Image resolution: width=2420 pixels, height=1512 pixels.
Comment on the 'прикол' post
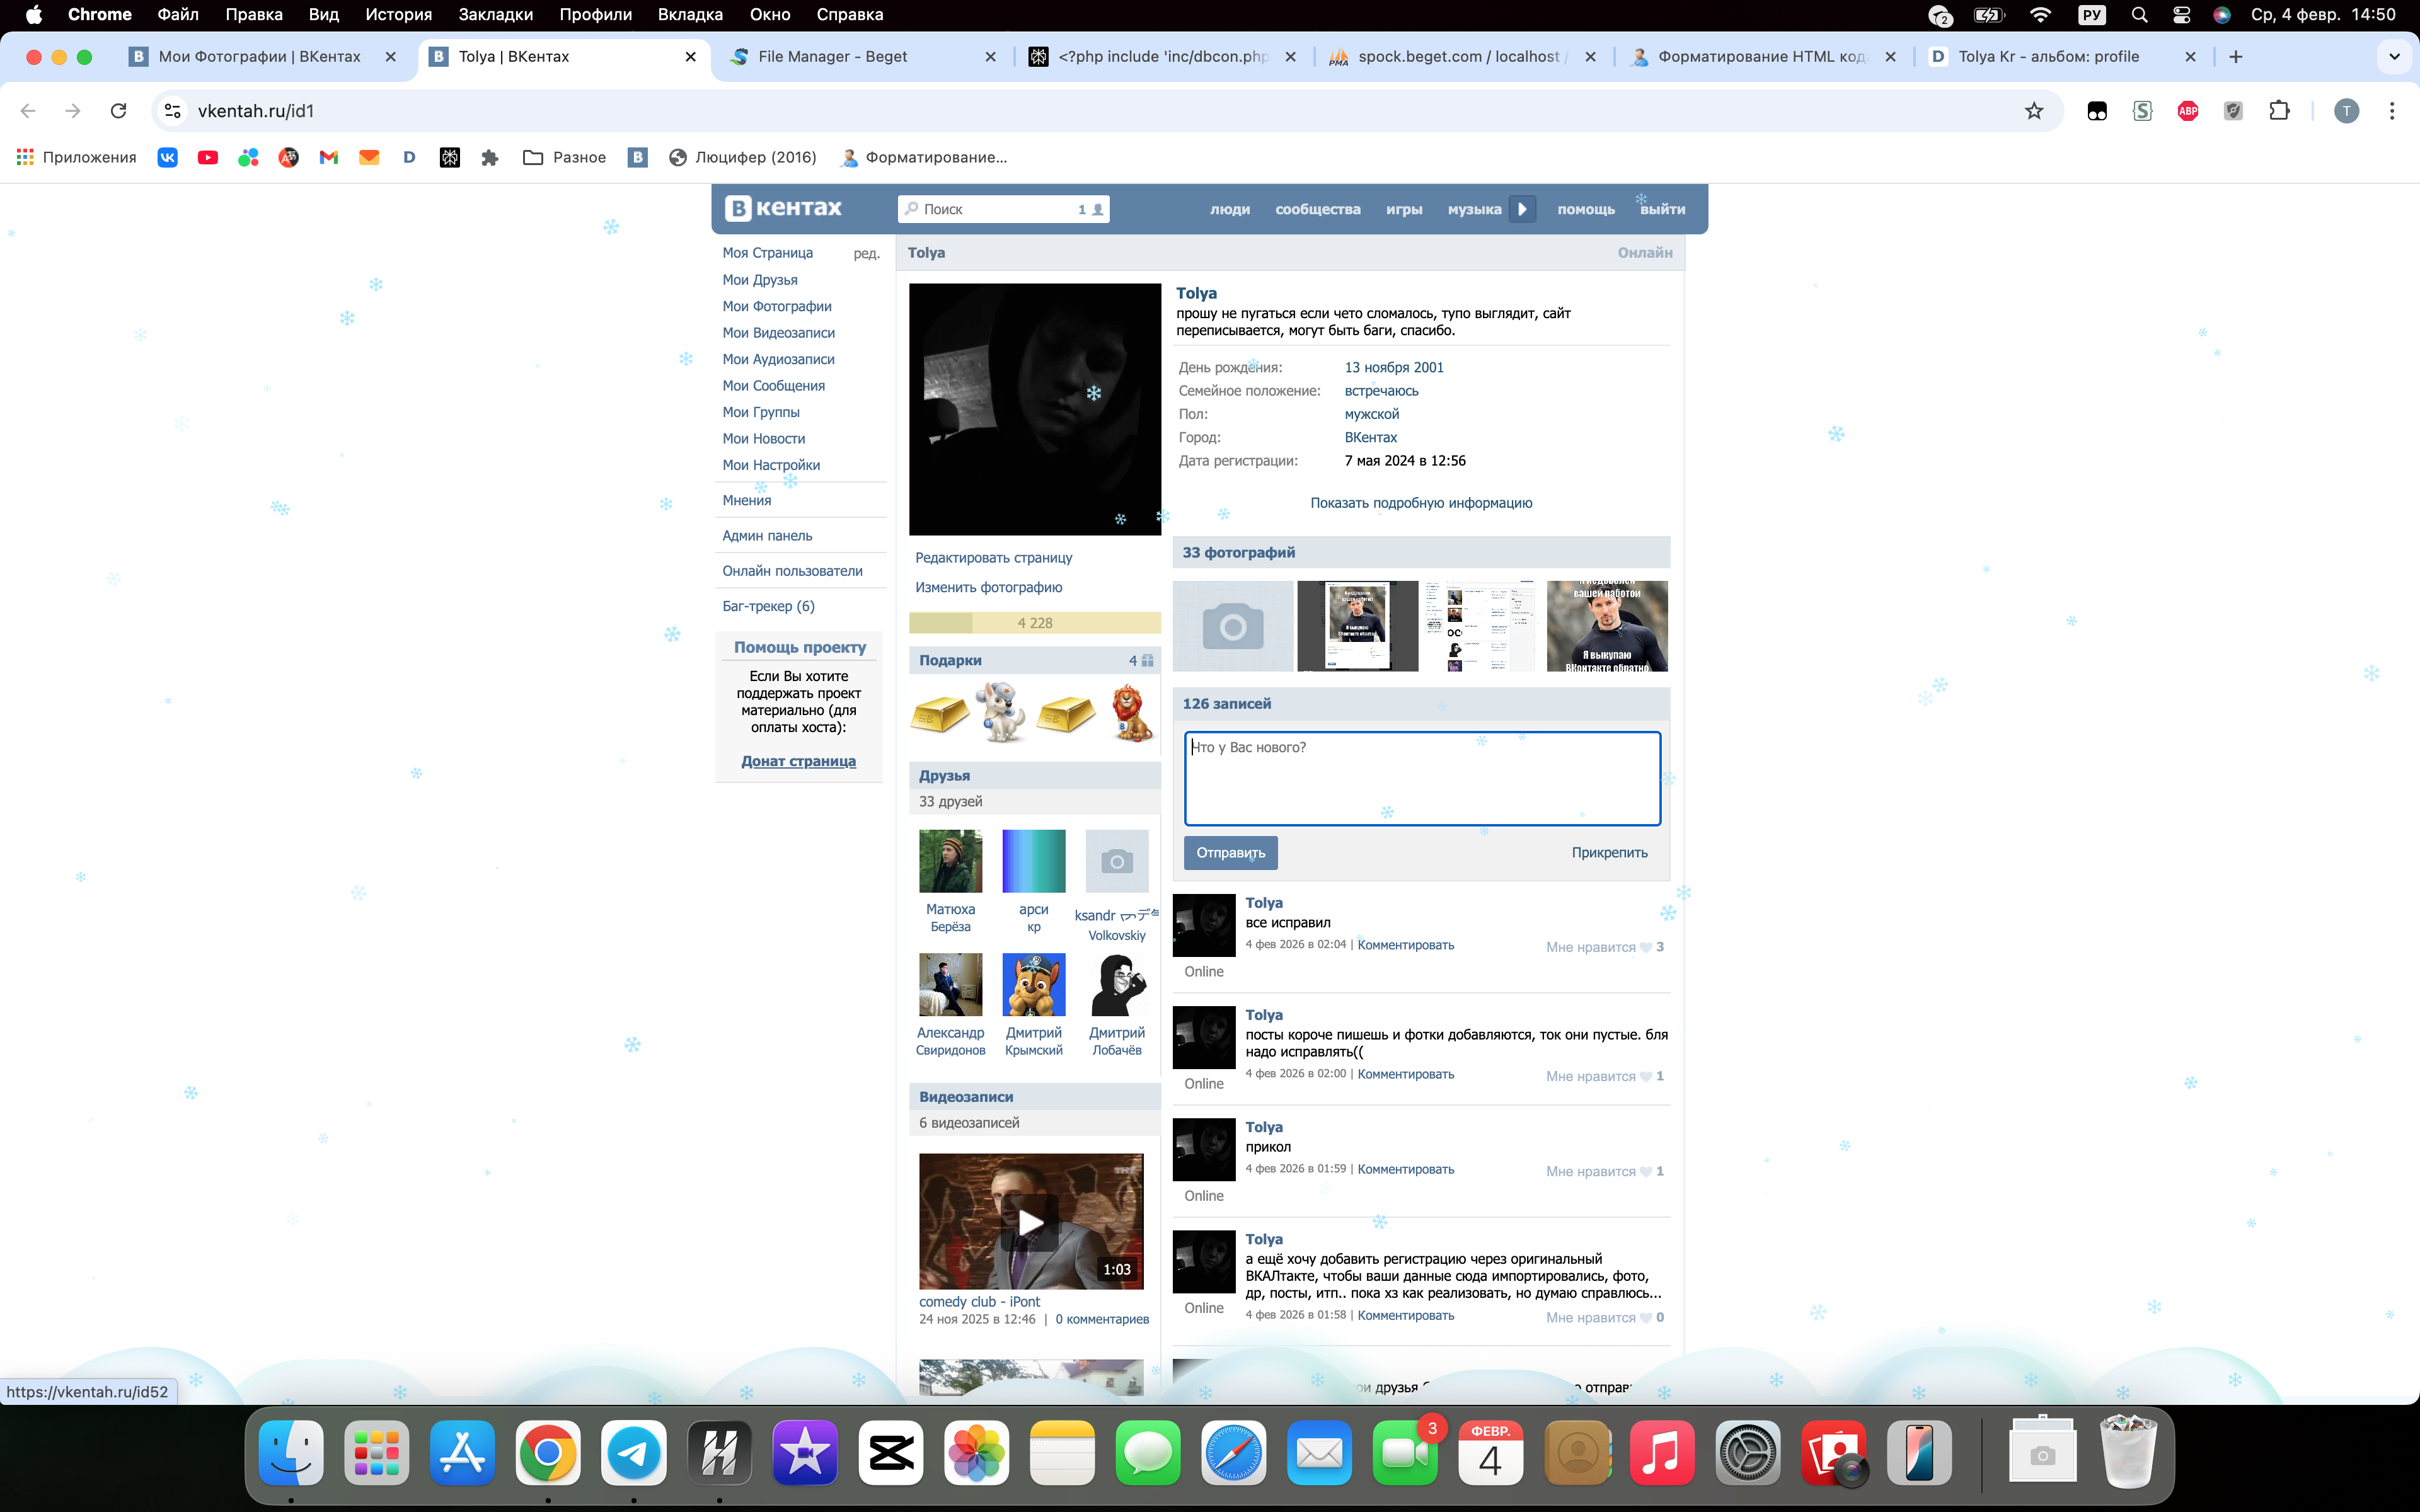coord(1405,1169)
